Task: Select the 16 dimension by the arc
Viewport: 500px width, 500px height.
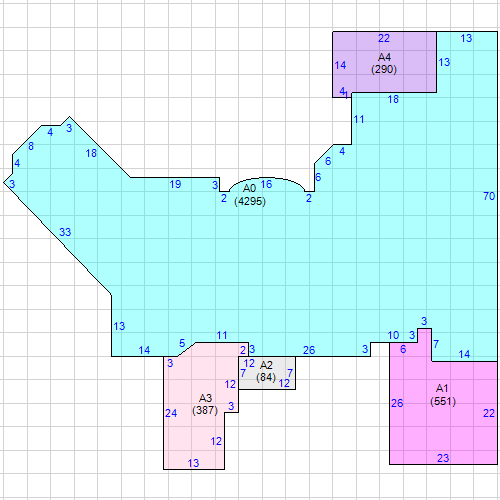Action: click(x=266, y=184)
